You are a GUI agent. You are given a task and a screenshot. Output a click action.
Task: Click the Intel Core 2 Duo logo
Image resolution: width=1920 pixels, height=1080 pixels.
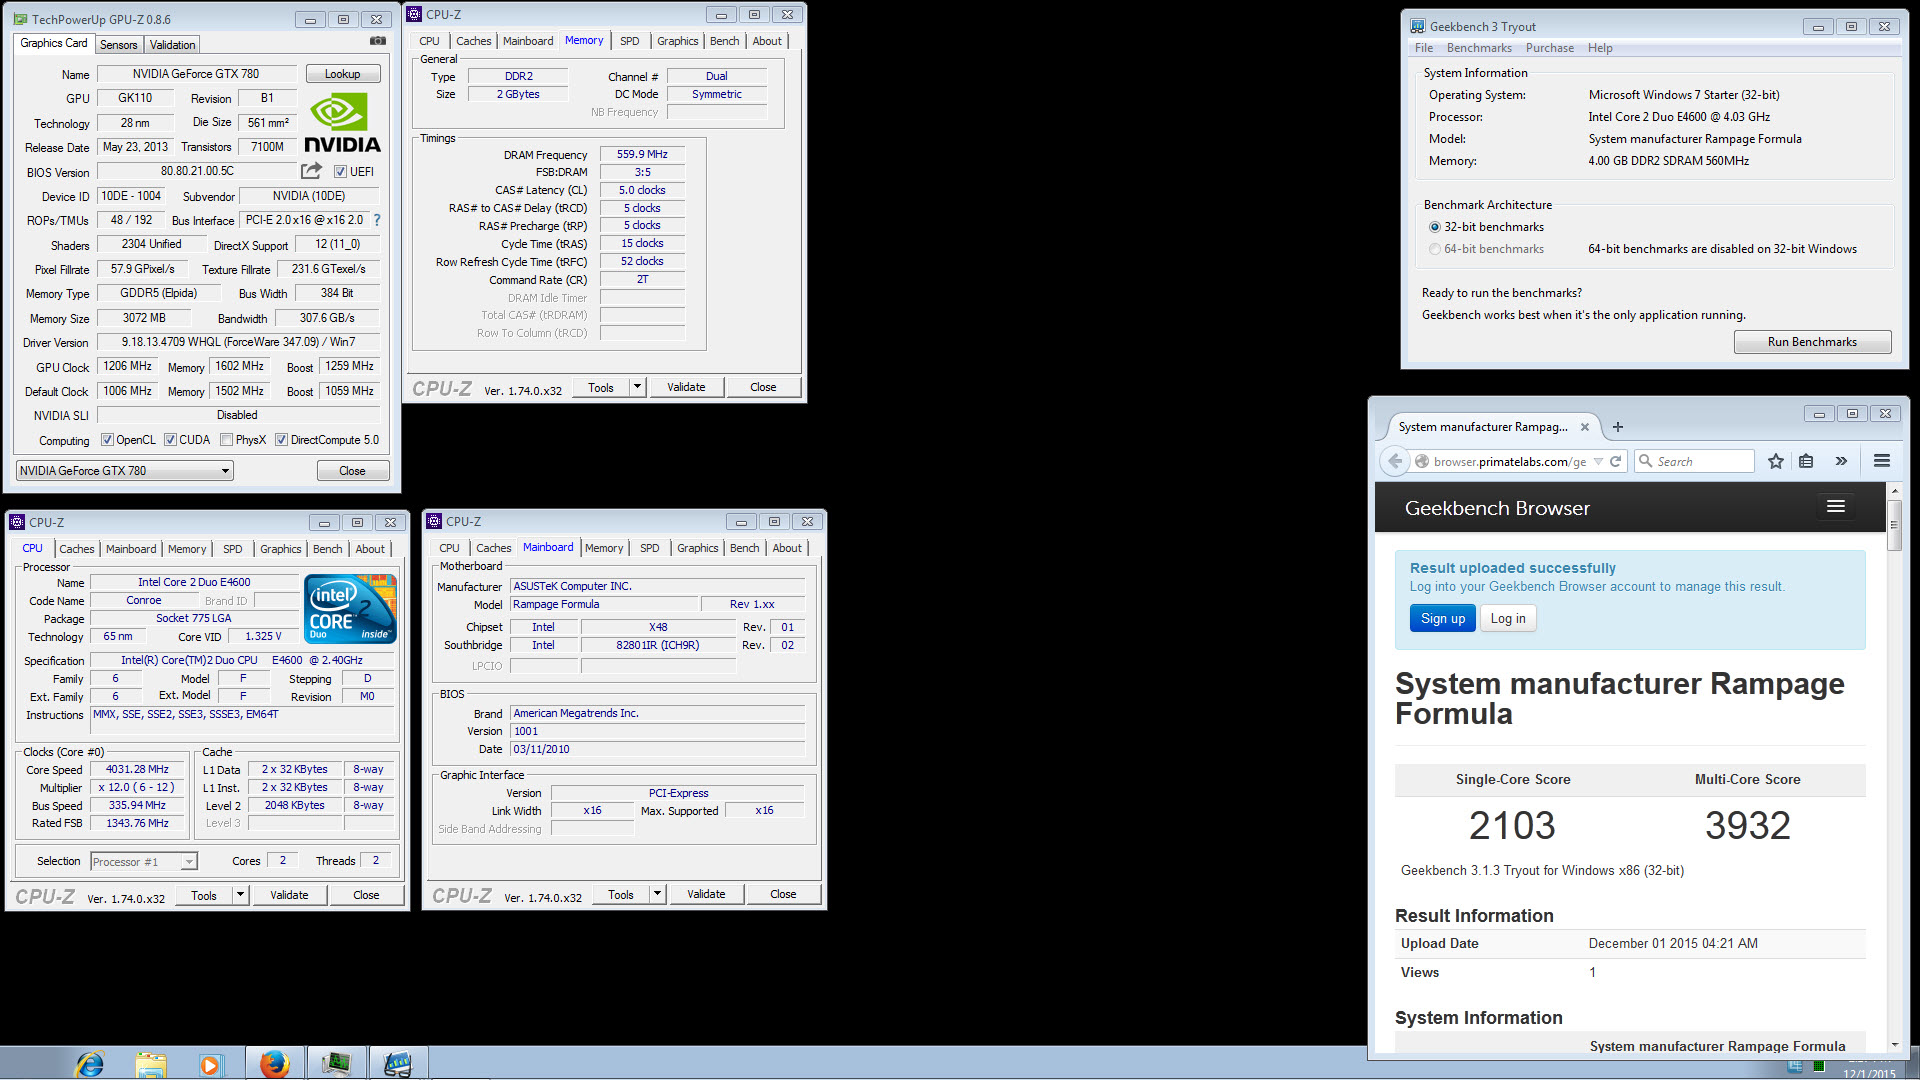[350, 608]
